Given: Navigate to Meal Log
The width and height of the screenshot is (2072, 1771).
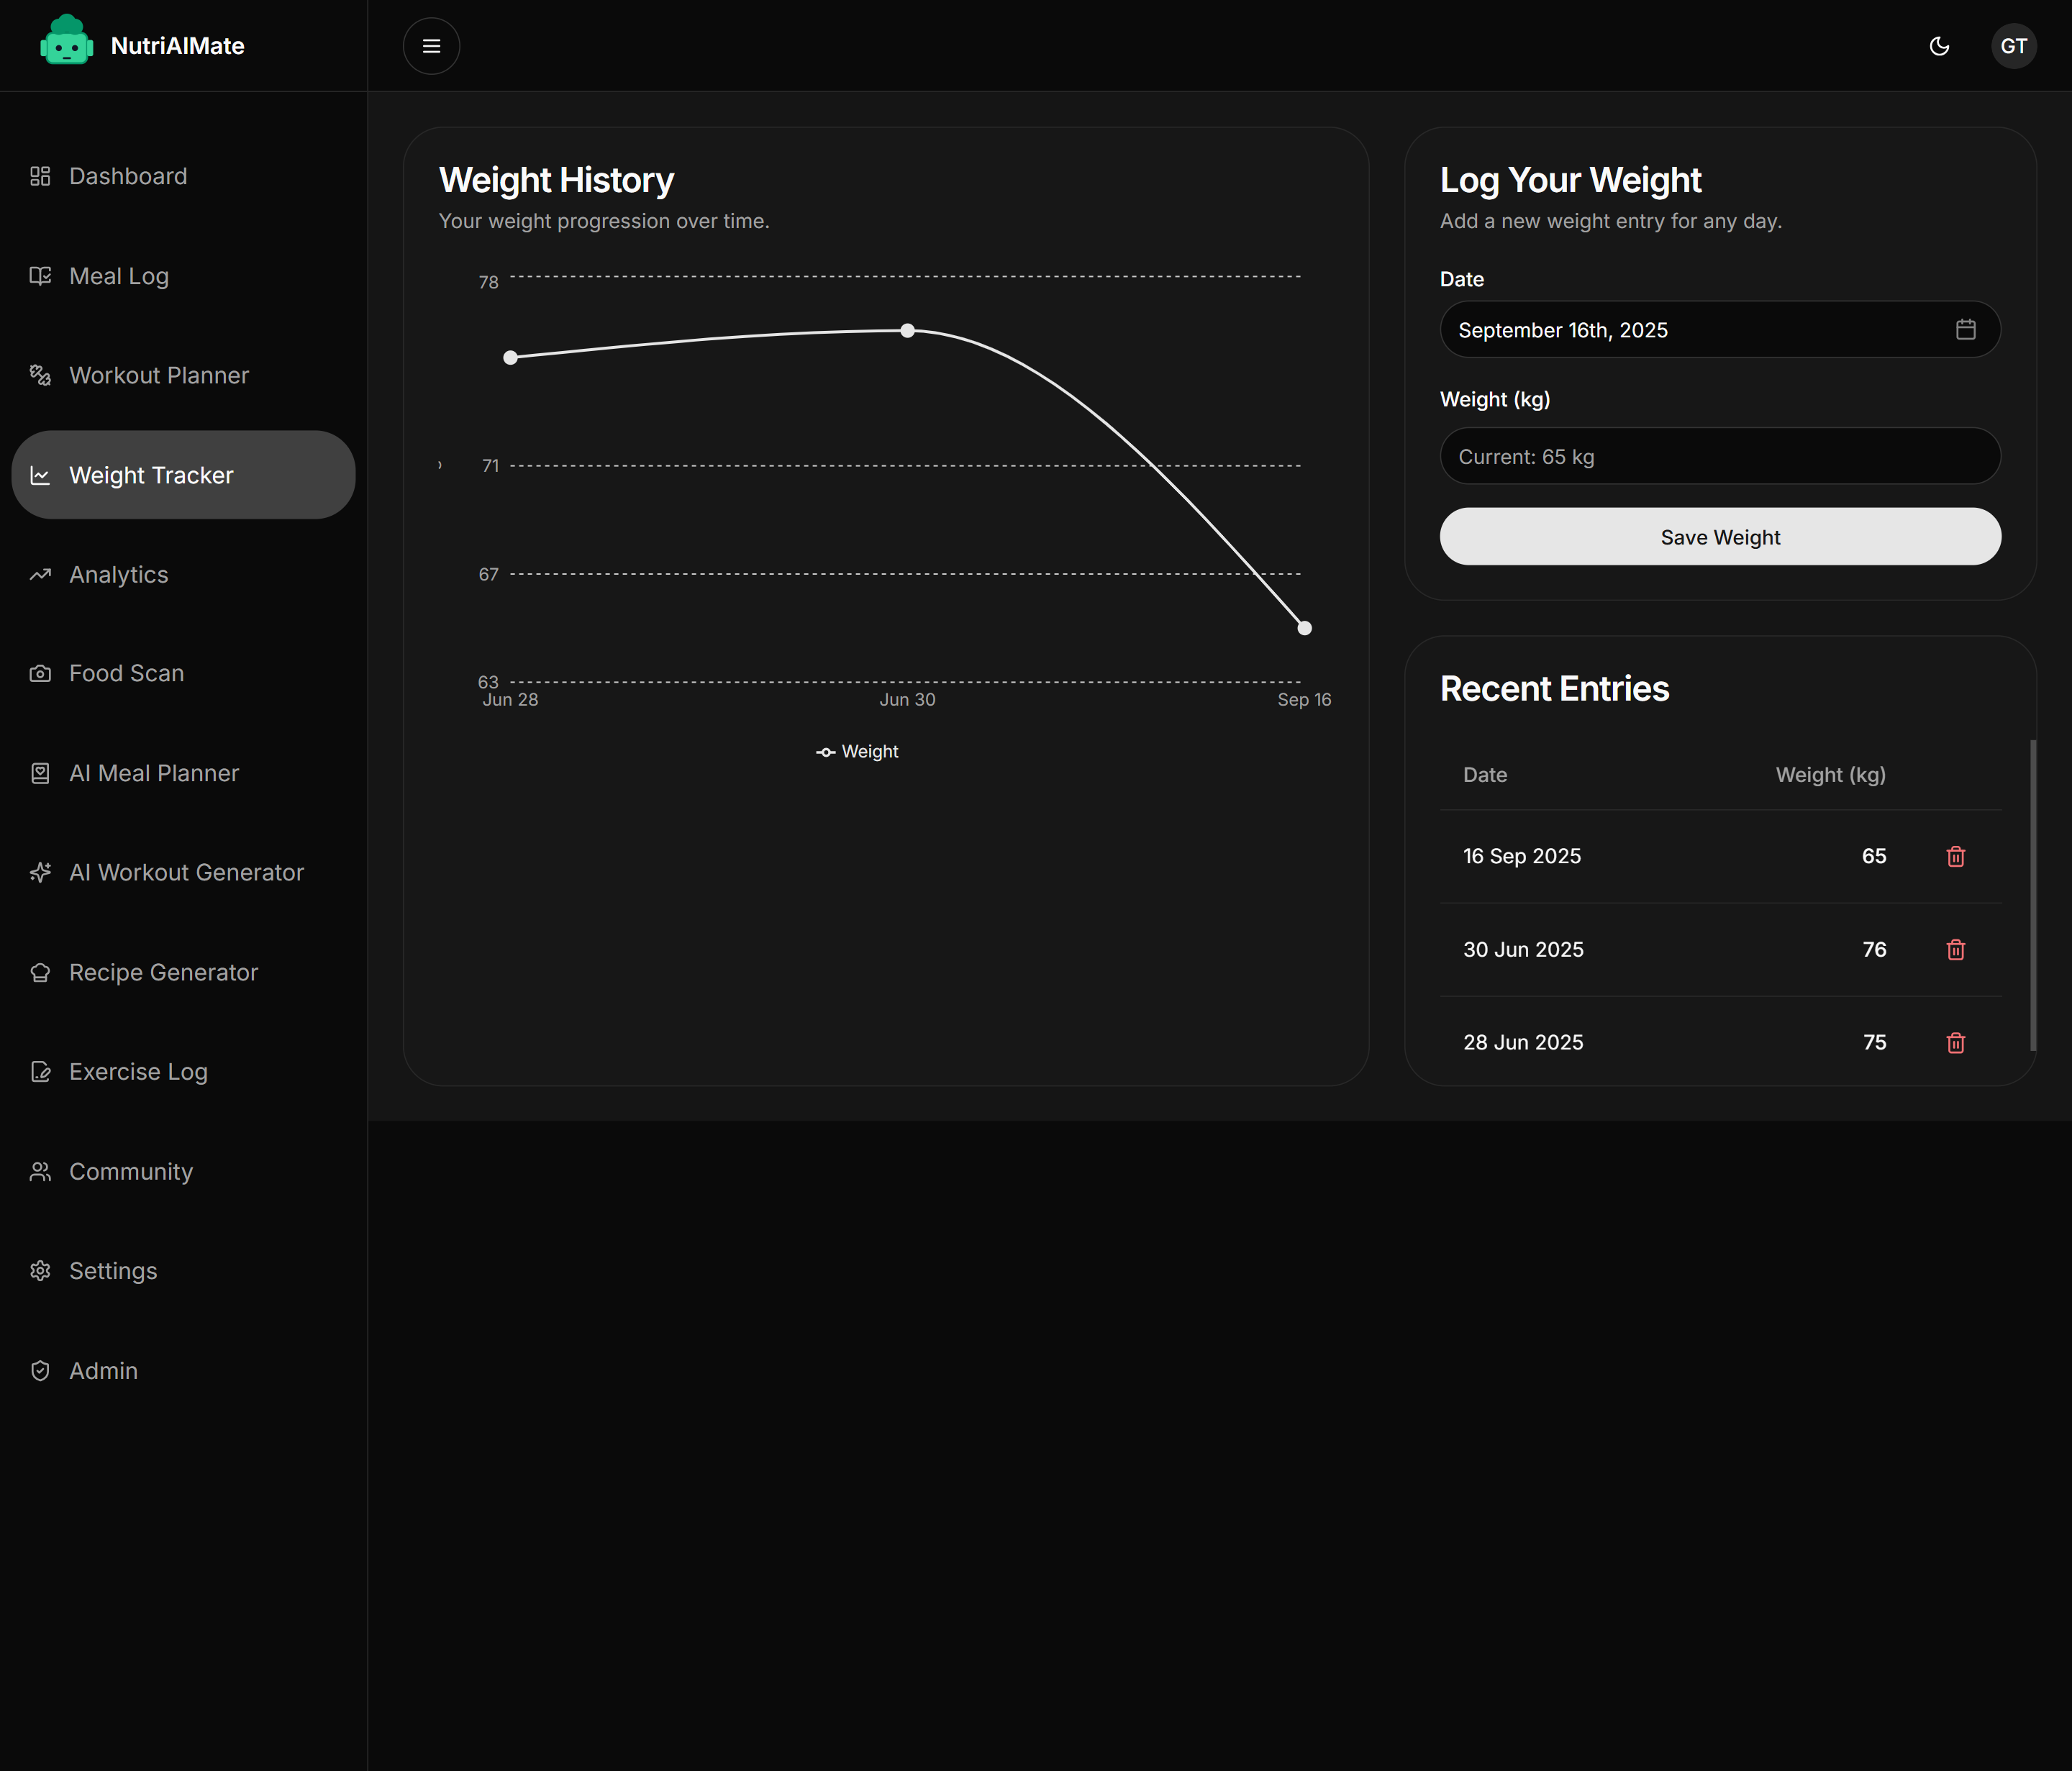Looking at the screenshot, I should point(118,276).
